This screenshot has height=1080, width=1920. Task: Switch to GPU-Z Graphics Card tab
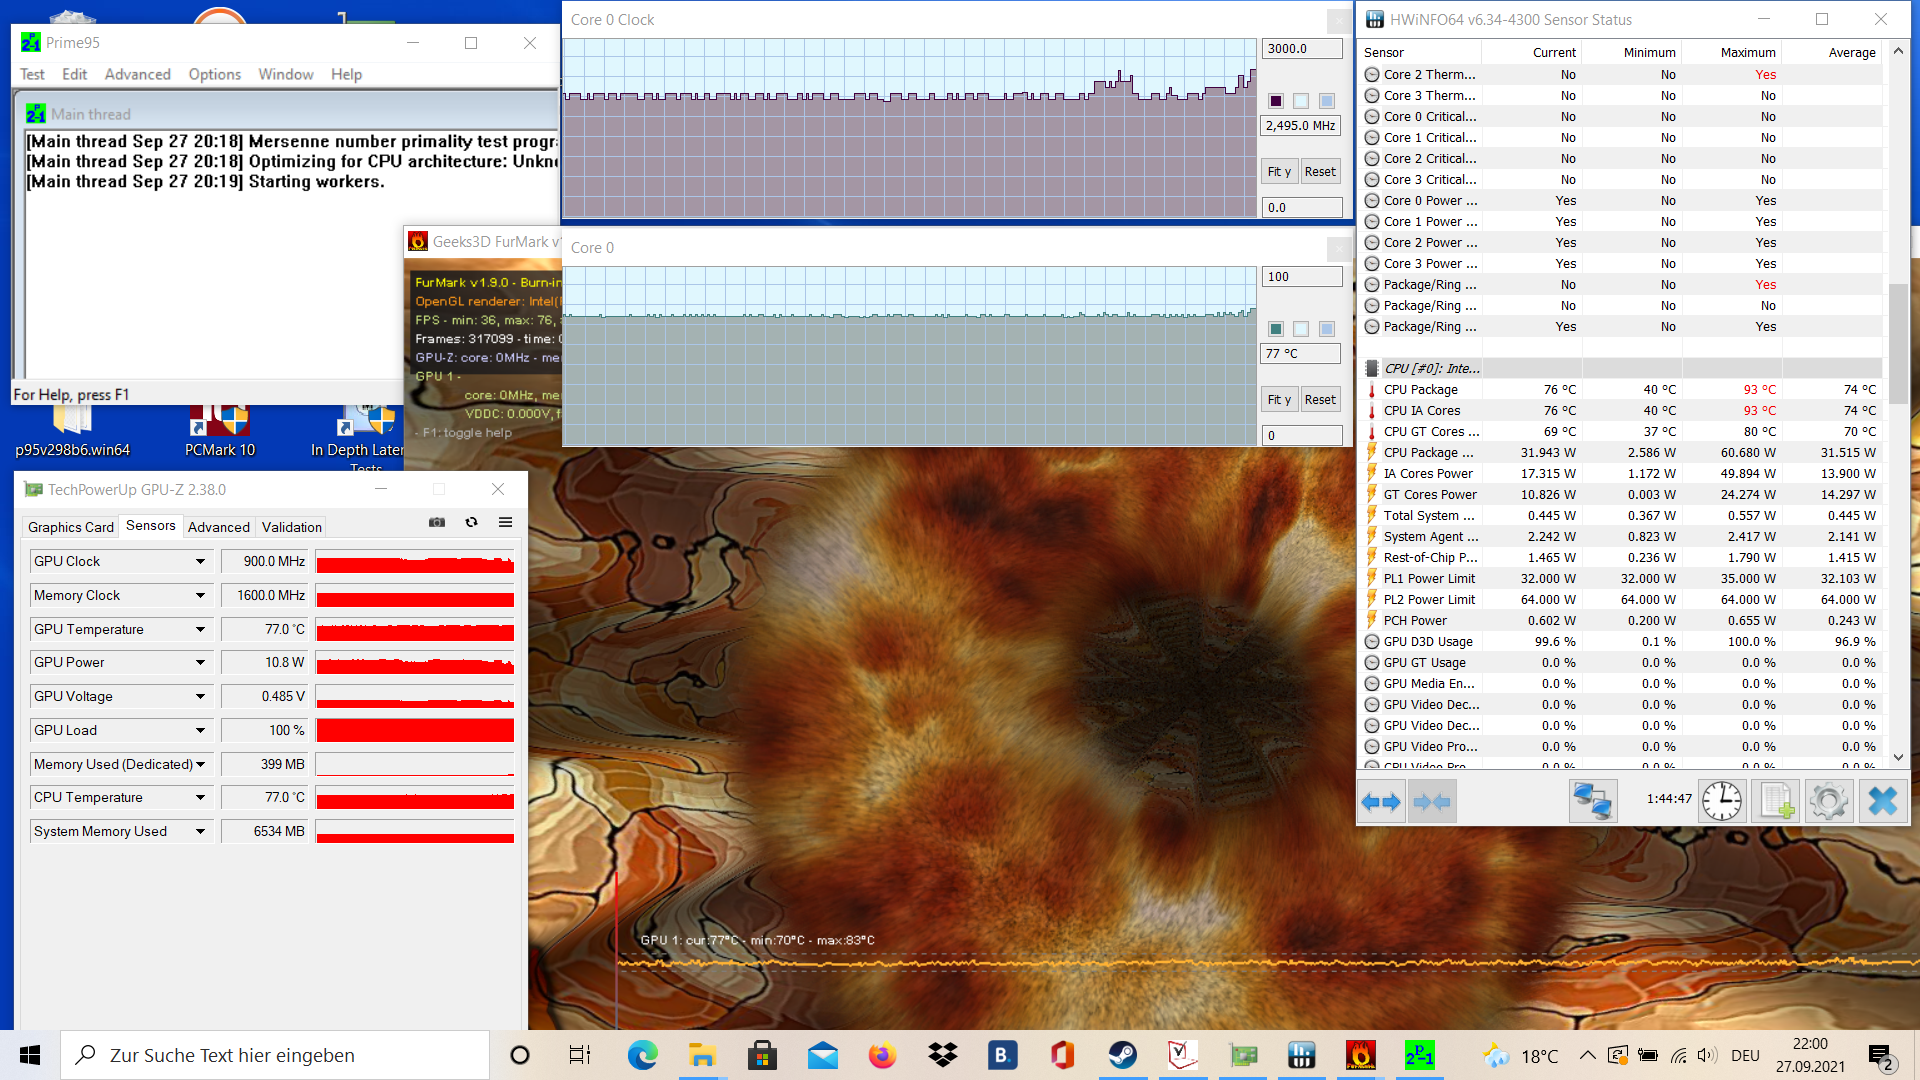(x=70, y=527)
